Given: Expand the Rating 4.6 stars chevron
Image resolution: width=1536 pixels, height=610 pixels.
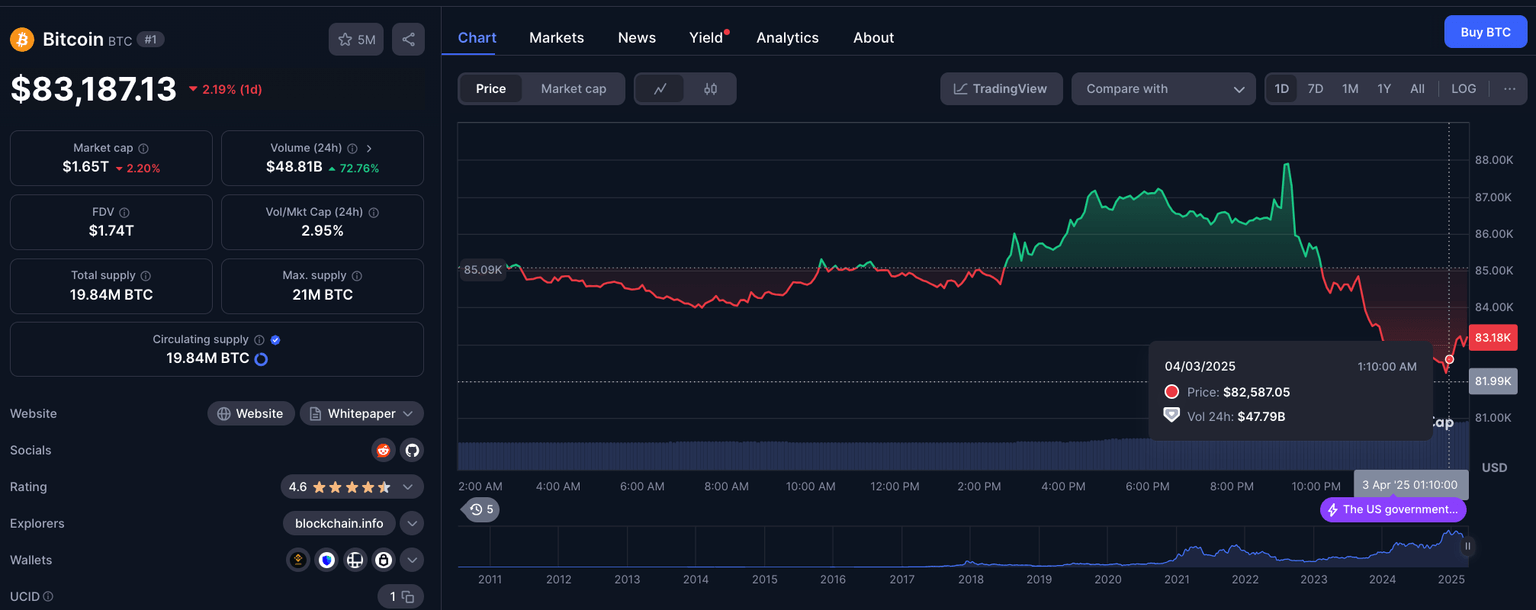Looking at the screenshot, I should (x=407, y=487).
